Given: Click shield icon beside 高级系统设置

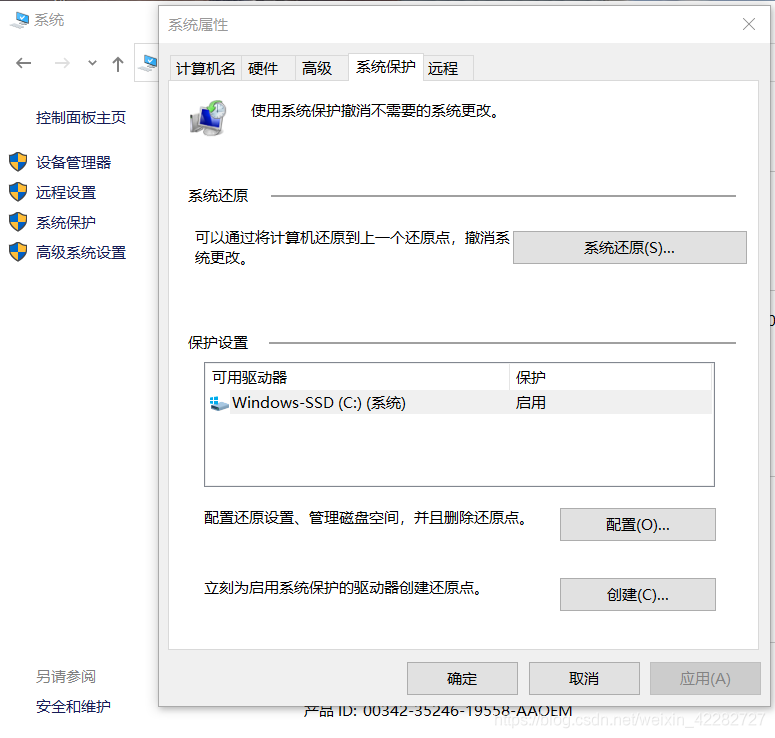Looking at the screenshot, I should tap(18, 252).
